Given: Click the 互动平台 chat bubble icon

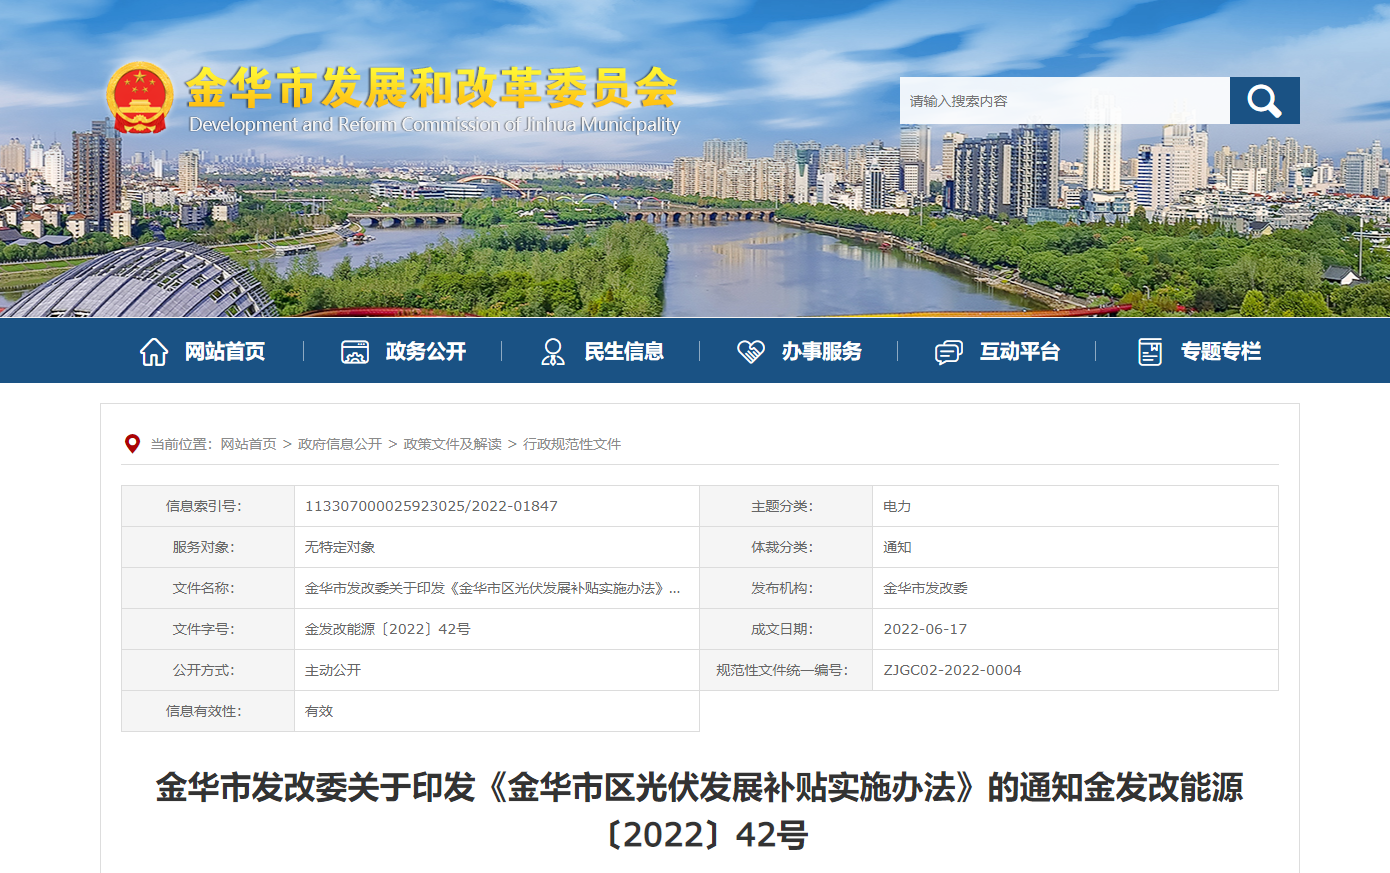Looking at the screenshot, I should (x=948, y=352).
